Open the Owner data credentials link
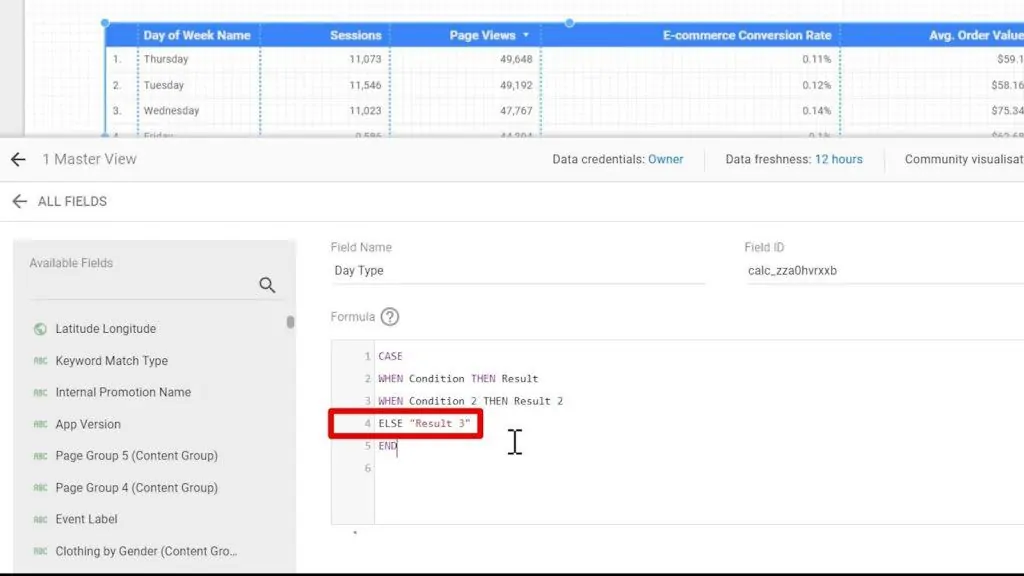Screen dimensions: 1024x576 665,159
